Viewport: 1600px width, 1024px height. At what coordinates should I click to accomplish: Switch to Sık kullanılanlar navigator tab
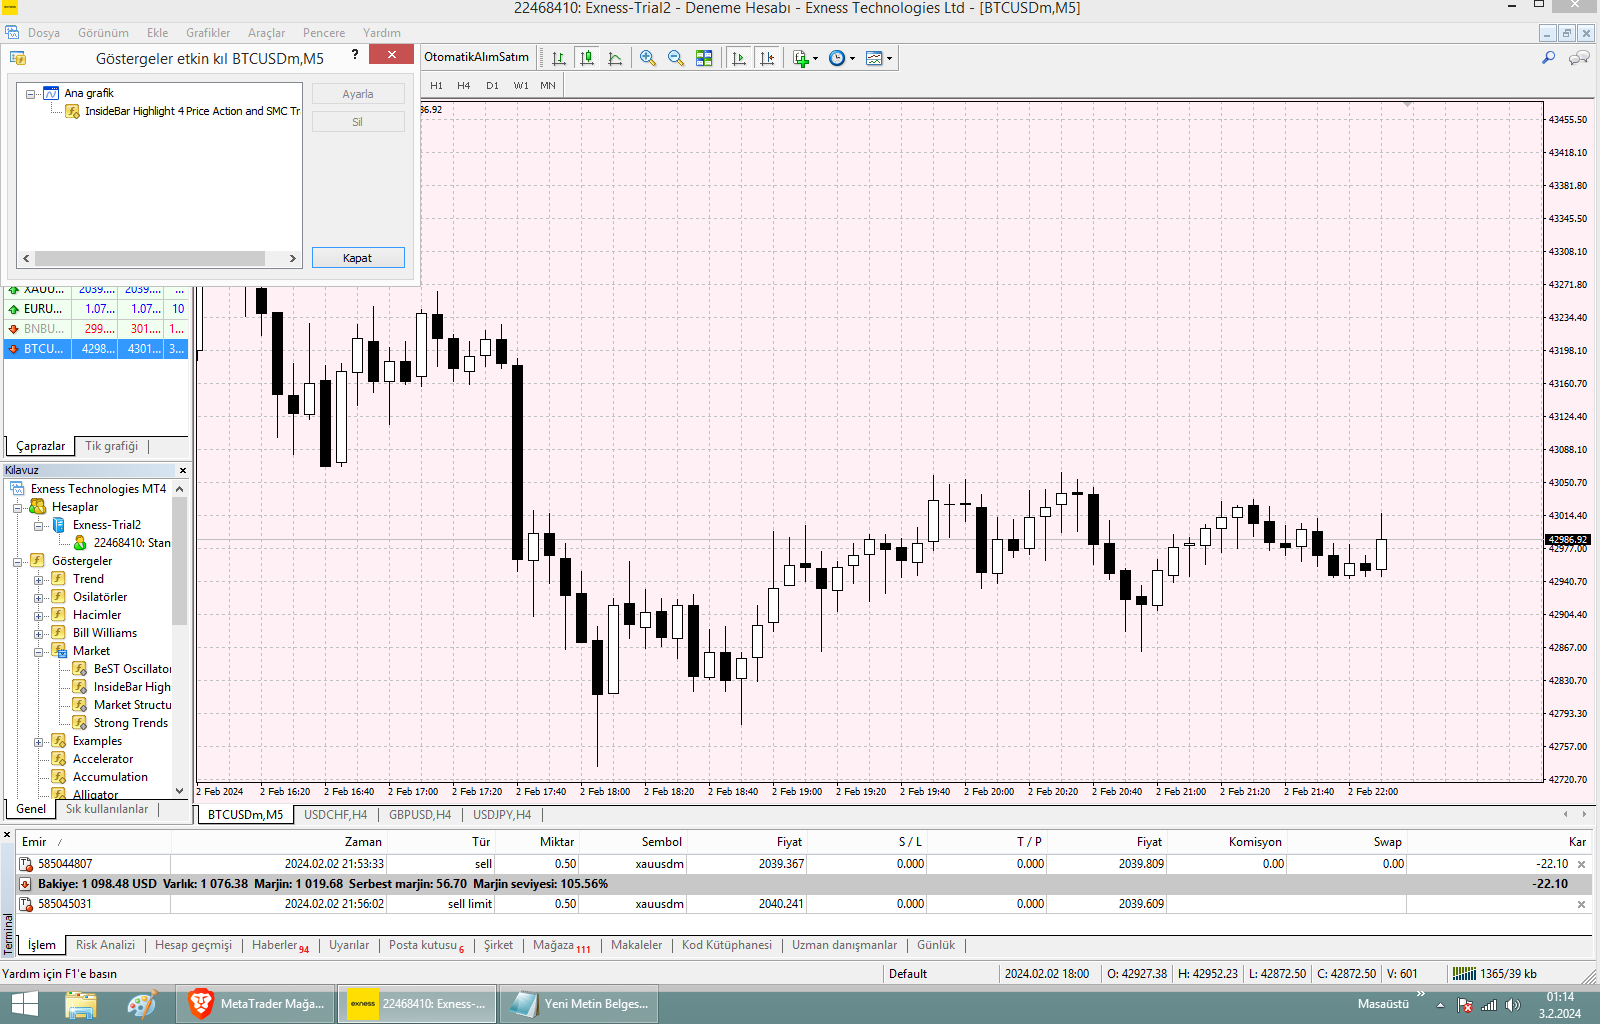[107, 809]
